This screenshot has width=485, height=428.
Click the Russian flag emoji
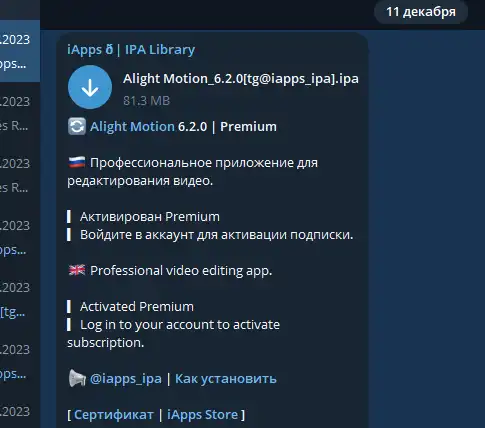click(77, 163)
